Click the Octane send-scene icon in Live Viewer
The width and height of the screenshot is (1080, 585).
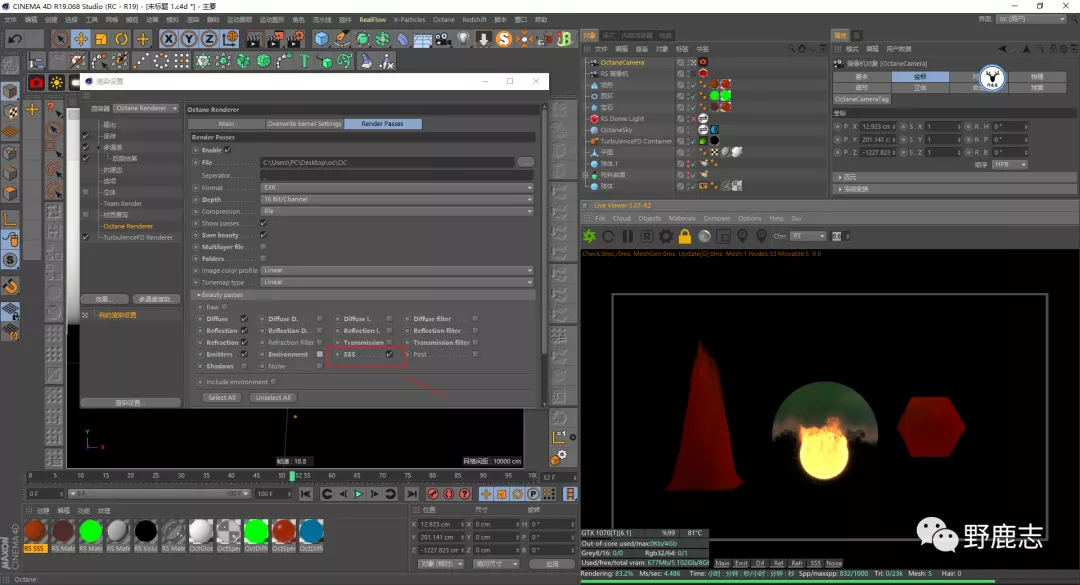click(x=590, y=237)
